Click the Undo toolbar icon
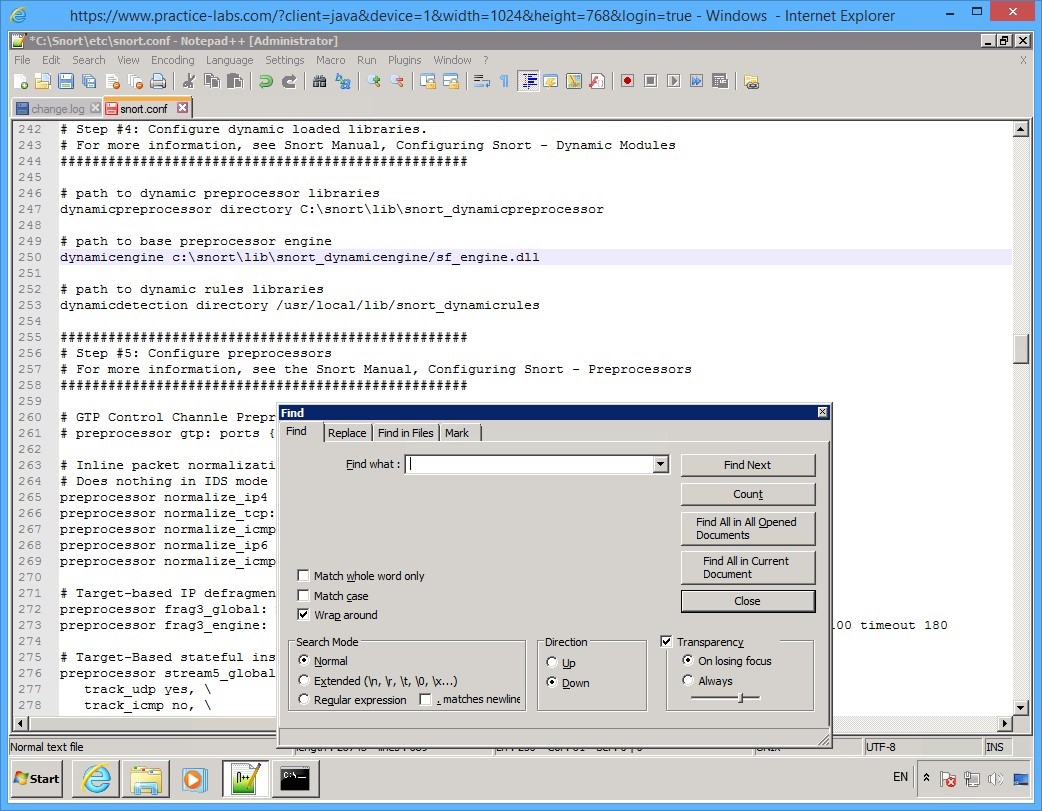The height and width of the screenshot is (811, 1042). tap(265, 81)
